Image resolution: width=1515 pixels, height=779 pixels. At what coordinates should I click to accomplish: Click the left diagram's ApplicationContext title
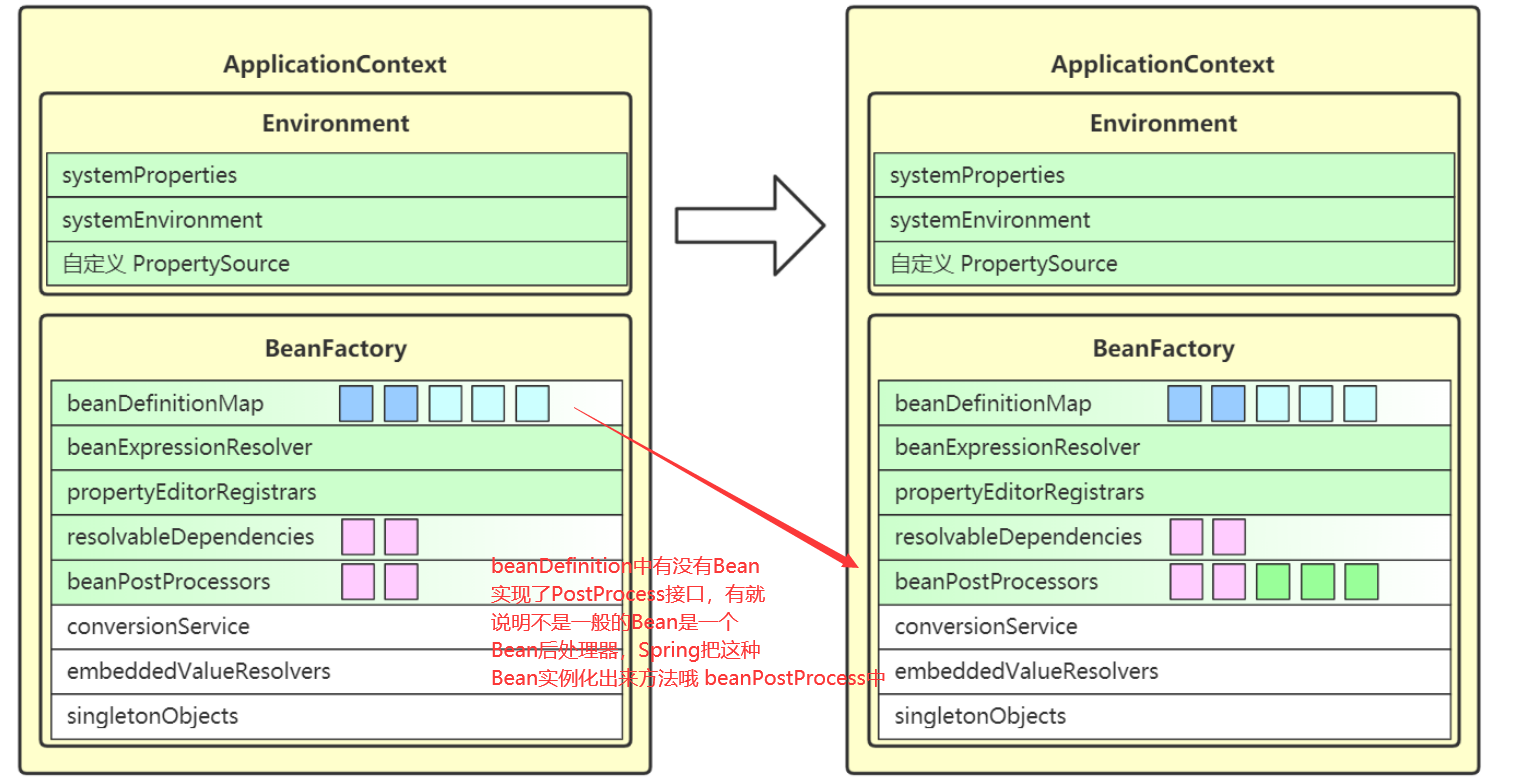pyautogui.click(x=335, y=65)
